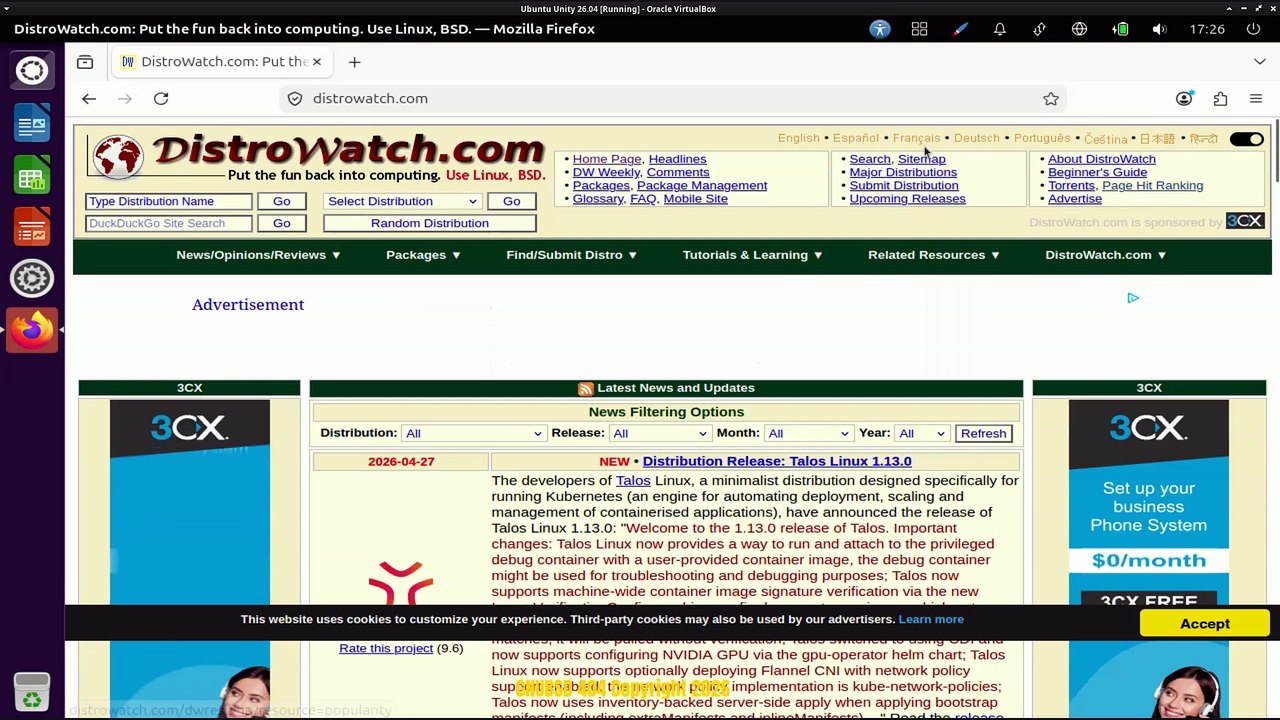Reload the current page
The image size is (1280, 720).
click(x=161, y=98)
